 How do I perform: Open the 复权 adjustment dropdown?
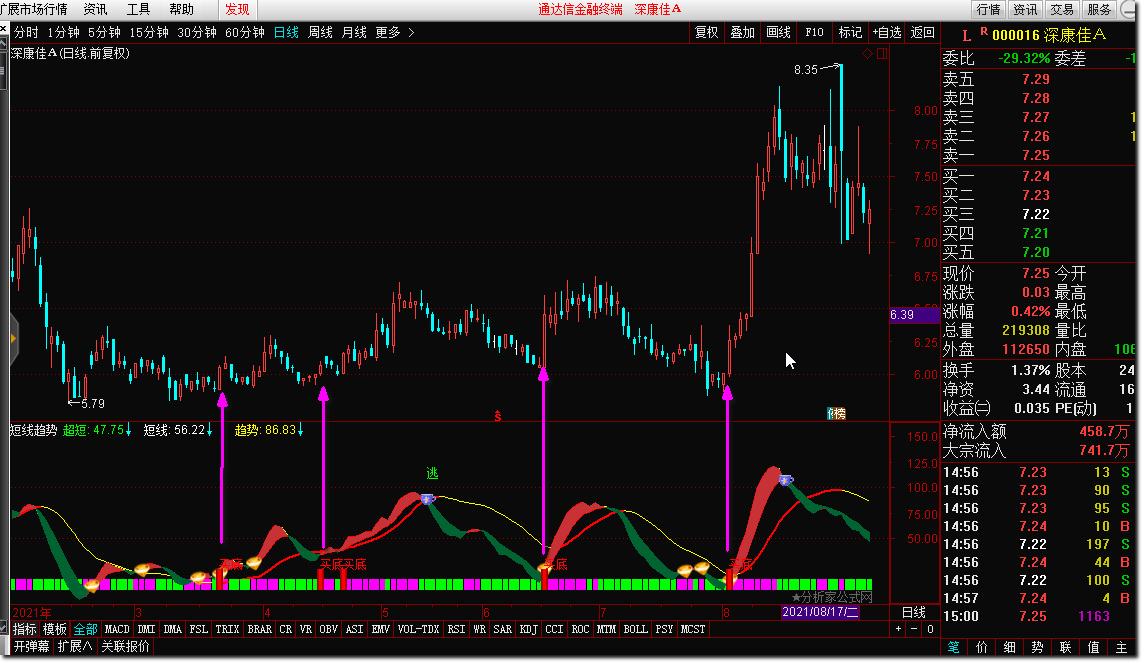tap(706, 32)
